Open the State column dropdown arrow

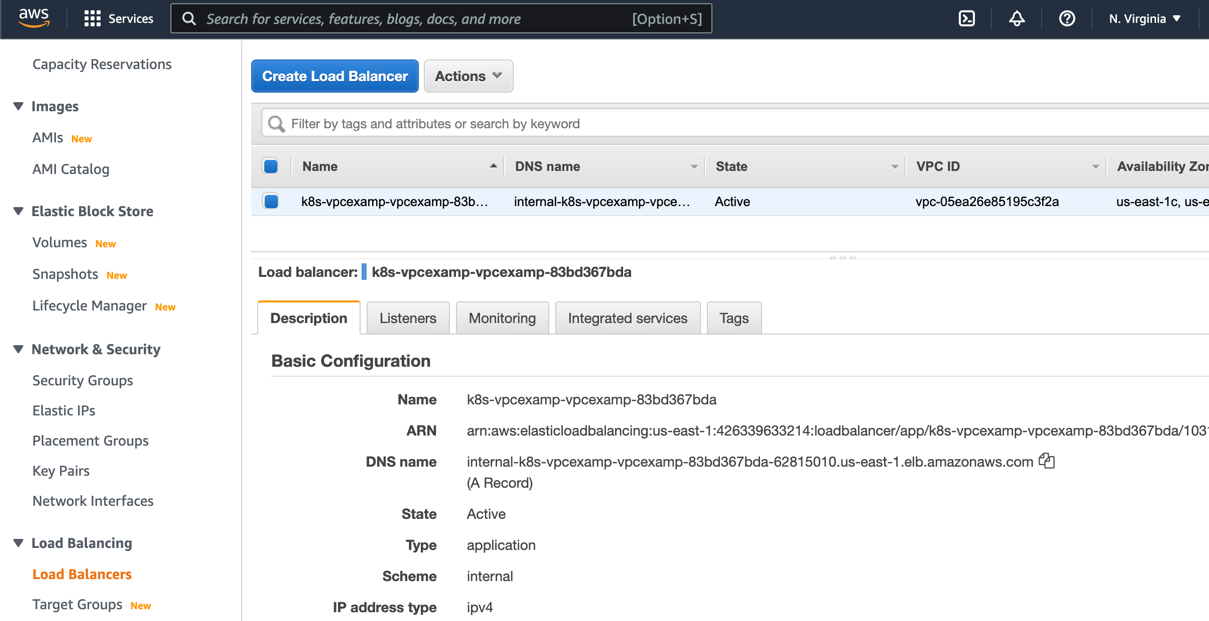(895, 167)
